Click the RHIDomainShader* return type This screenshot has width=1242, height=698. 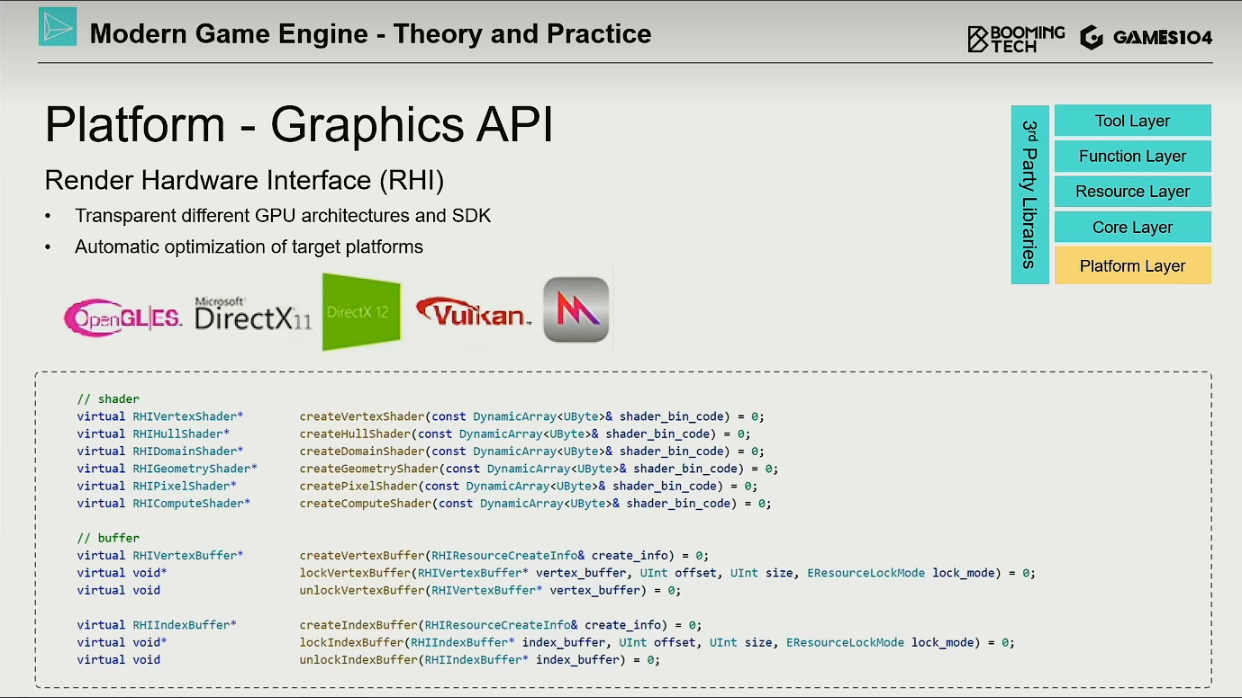pos(188,451)
